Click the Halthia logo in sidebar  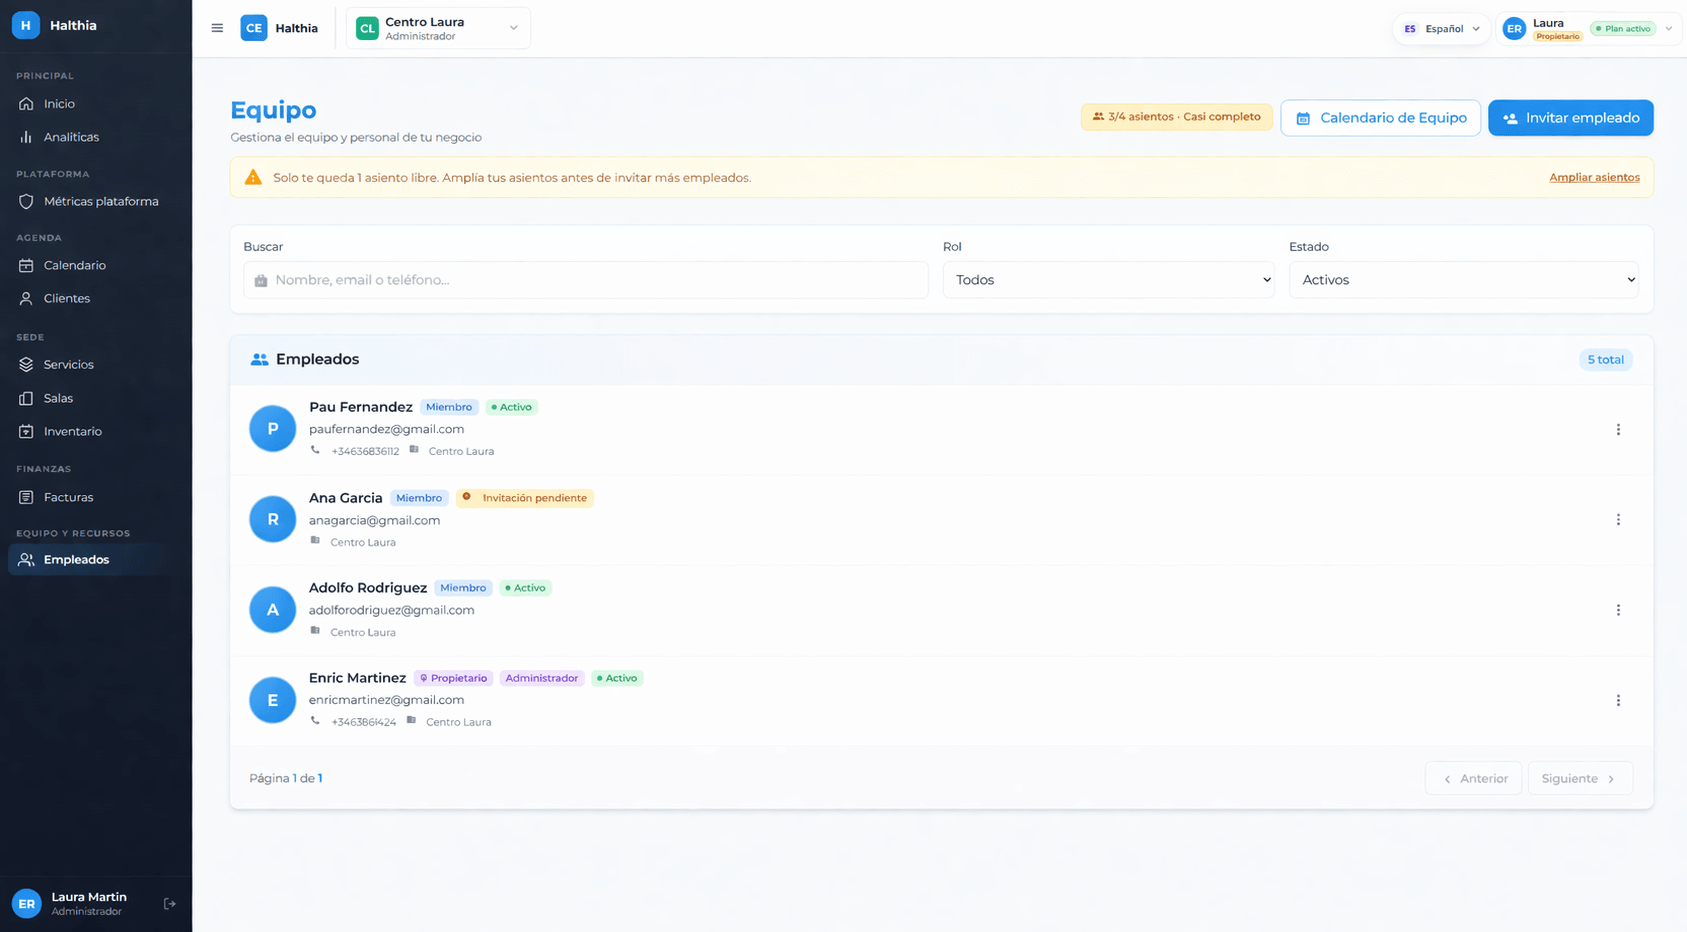[26, 25]
